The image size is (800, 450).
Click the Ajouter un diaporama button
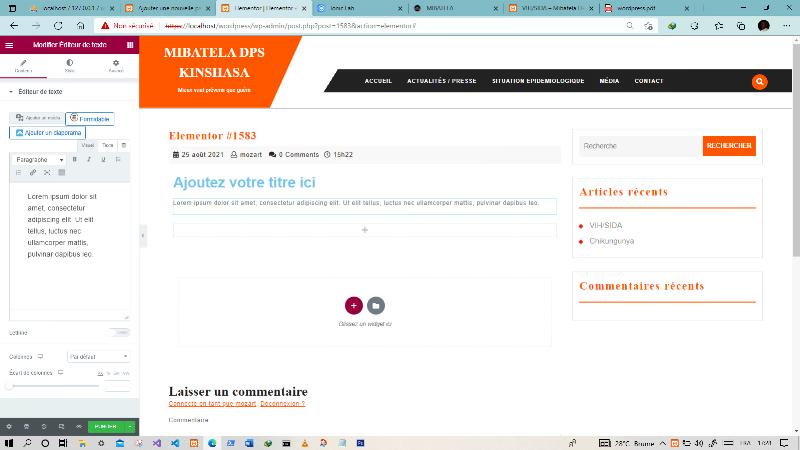pyautogui.click(x=47, y=133)
